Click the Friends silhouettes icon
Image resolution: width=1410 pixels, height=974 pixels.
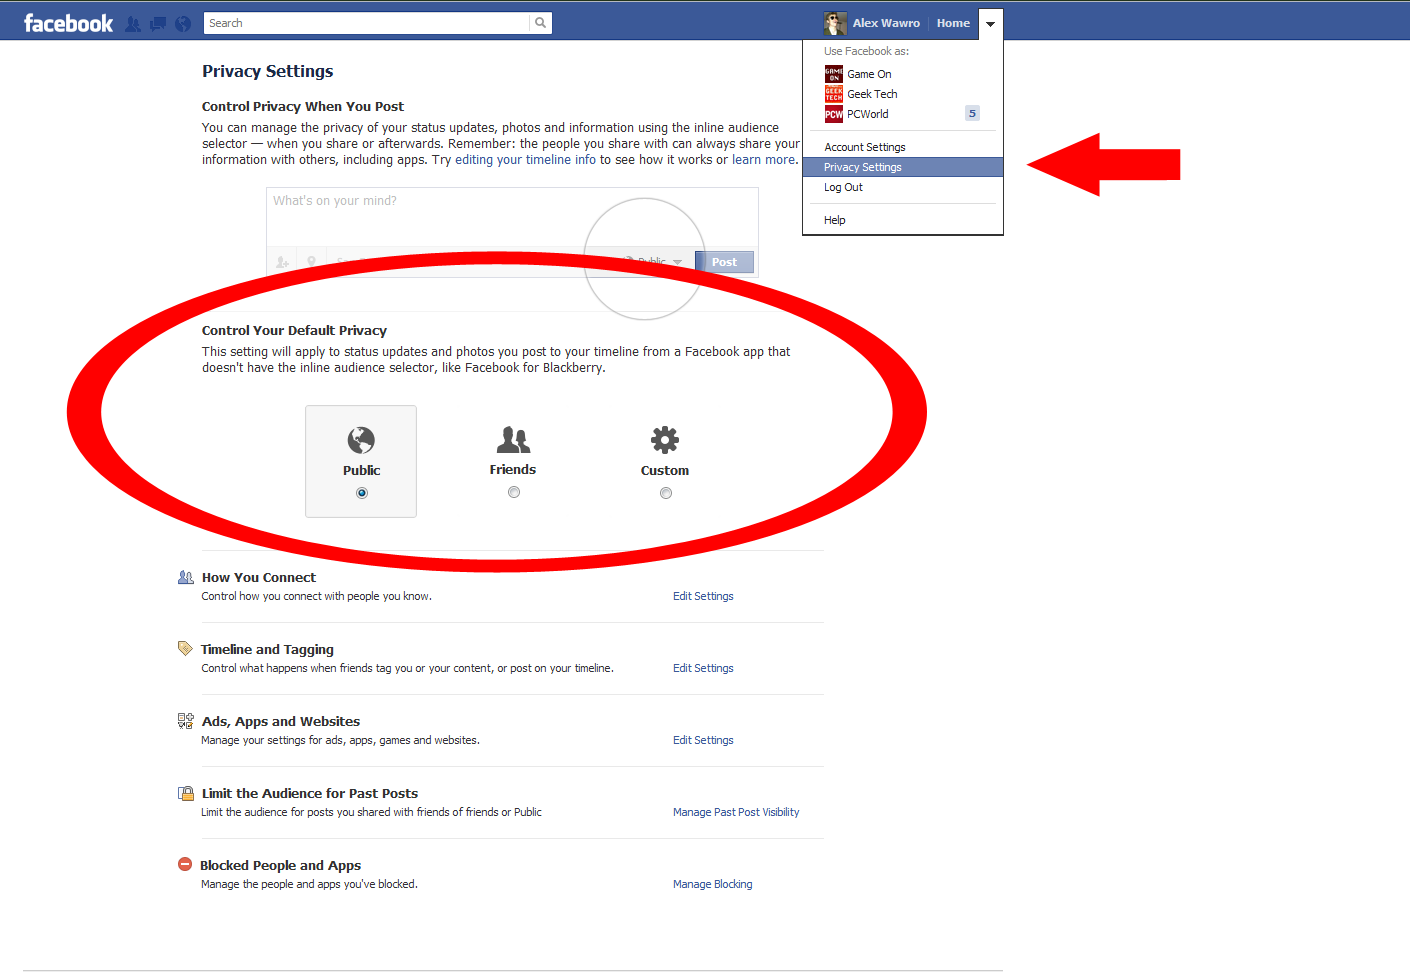513,439
